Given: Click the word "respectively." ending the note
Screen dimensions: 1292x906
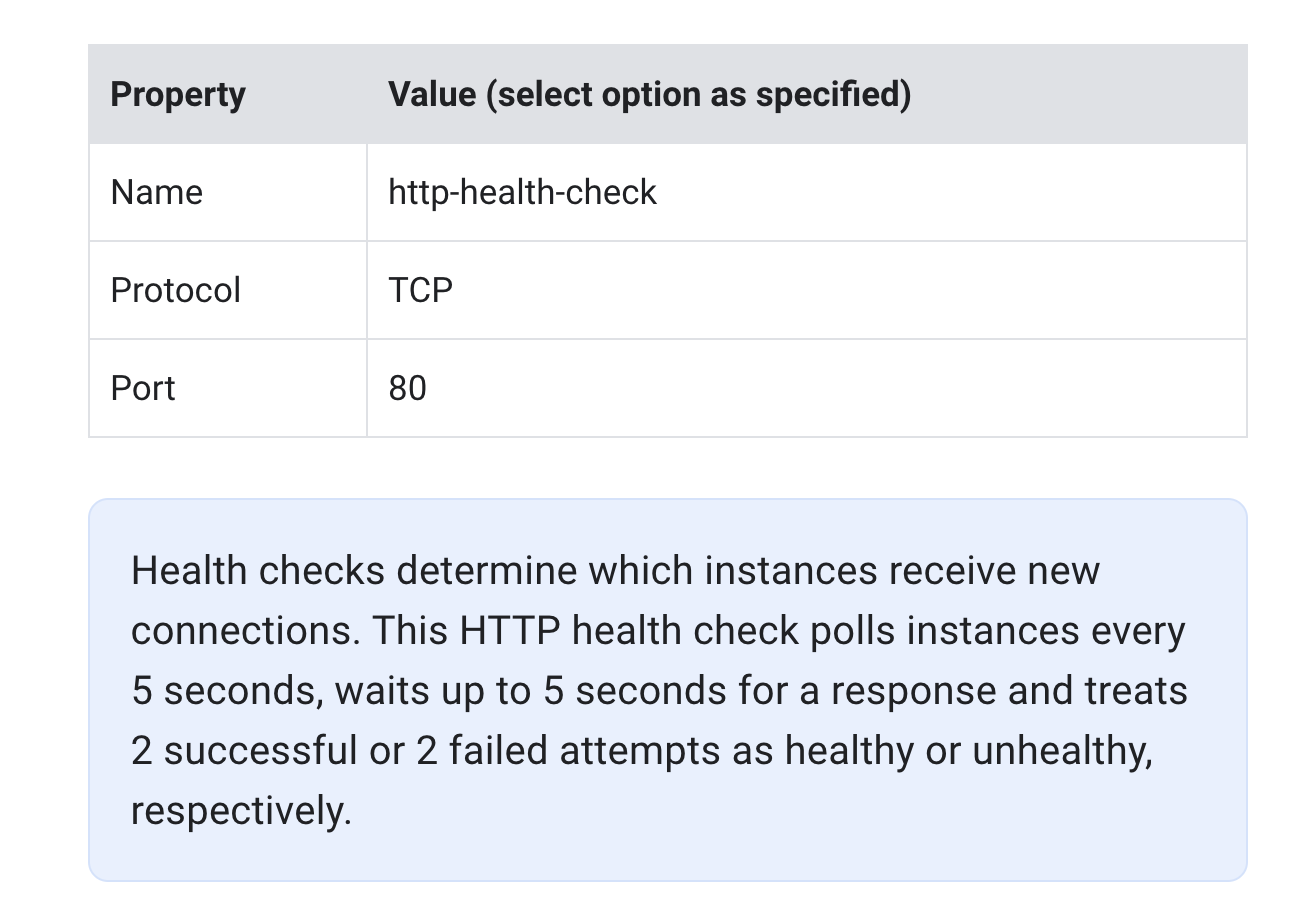Looking at the screenshot, I should pos(241,811).
